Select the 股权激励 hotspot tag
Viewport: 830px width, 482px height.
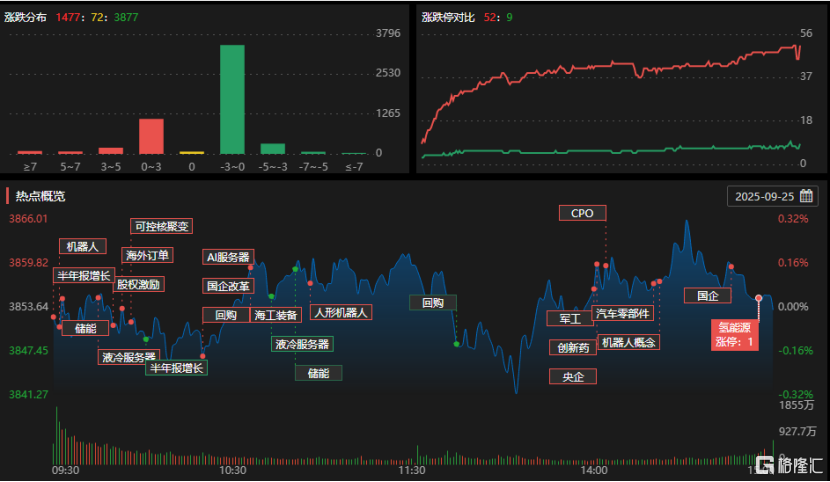(x=139, y=285)
